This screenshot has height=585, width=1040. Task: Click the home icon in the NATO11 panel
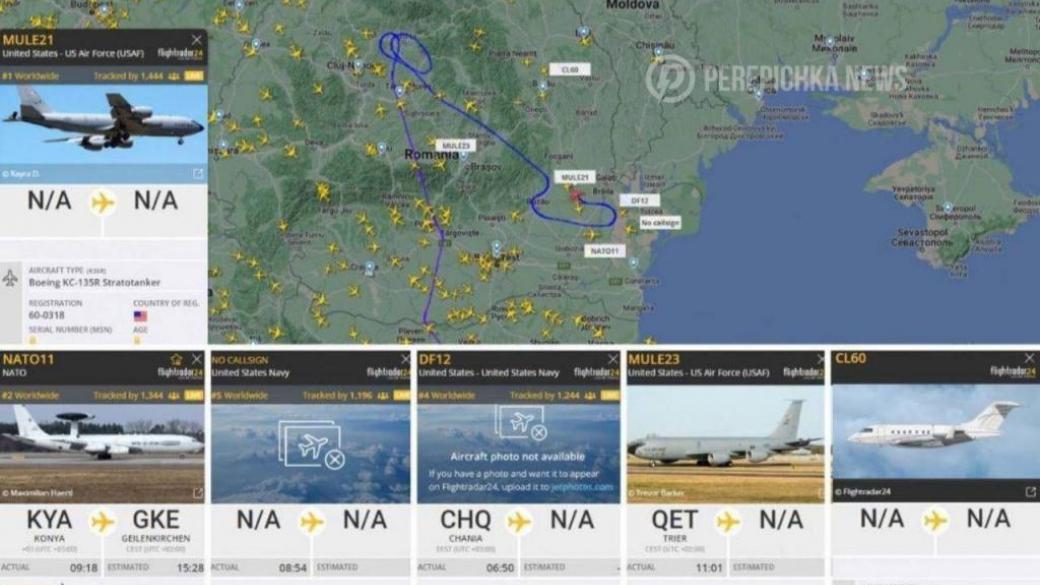[176, 359]
